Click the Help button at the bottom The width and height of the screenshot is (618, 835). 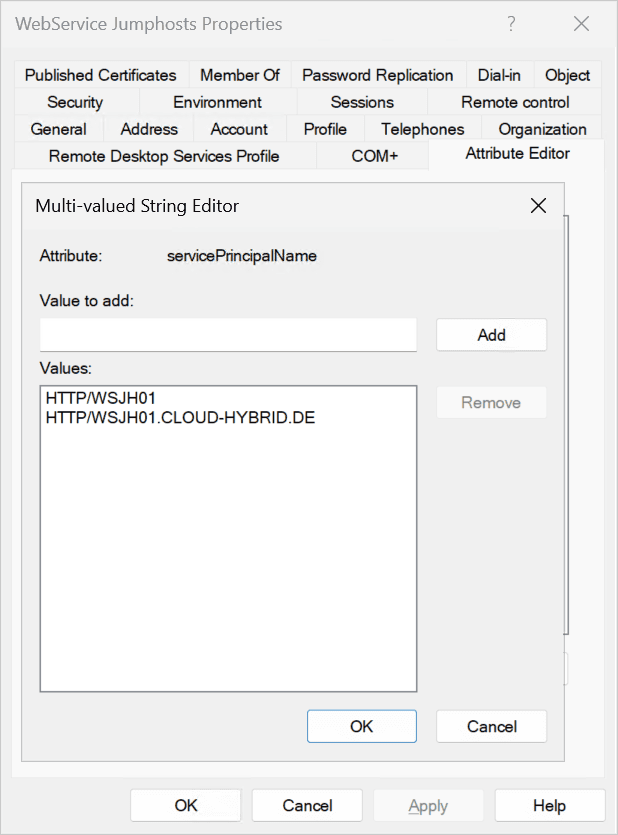[549, 805]
